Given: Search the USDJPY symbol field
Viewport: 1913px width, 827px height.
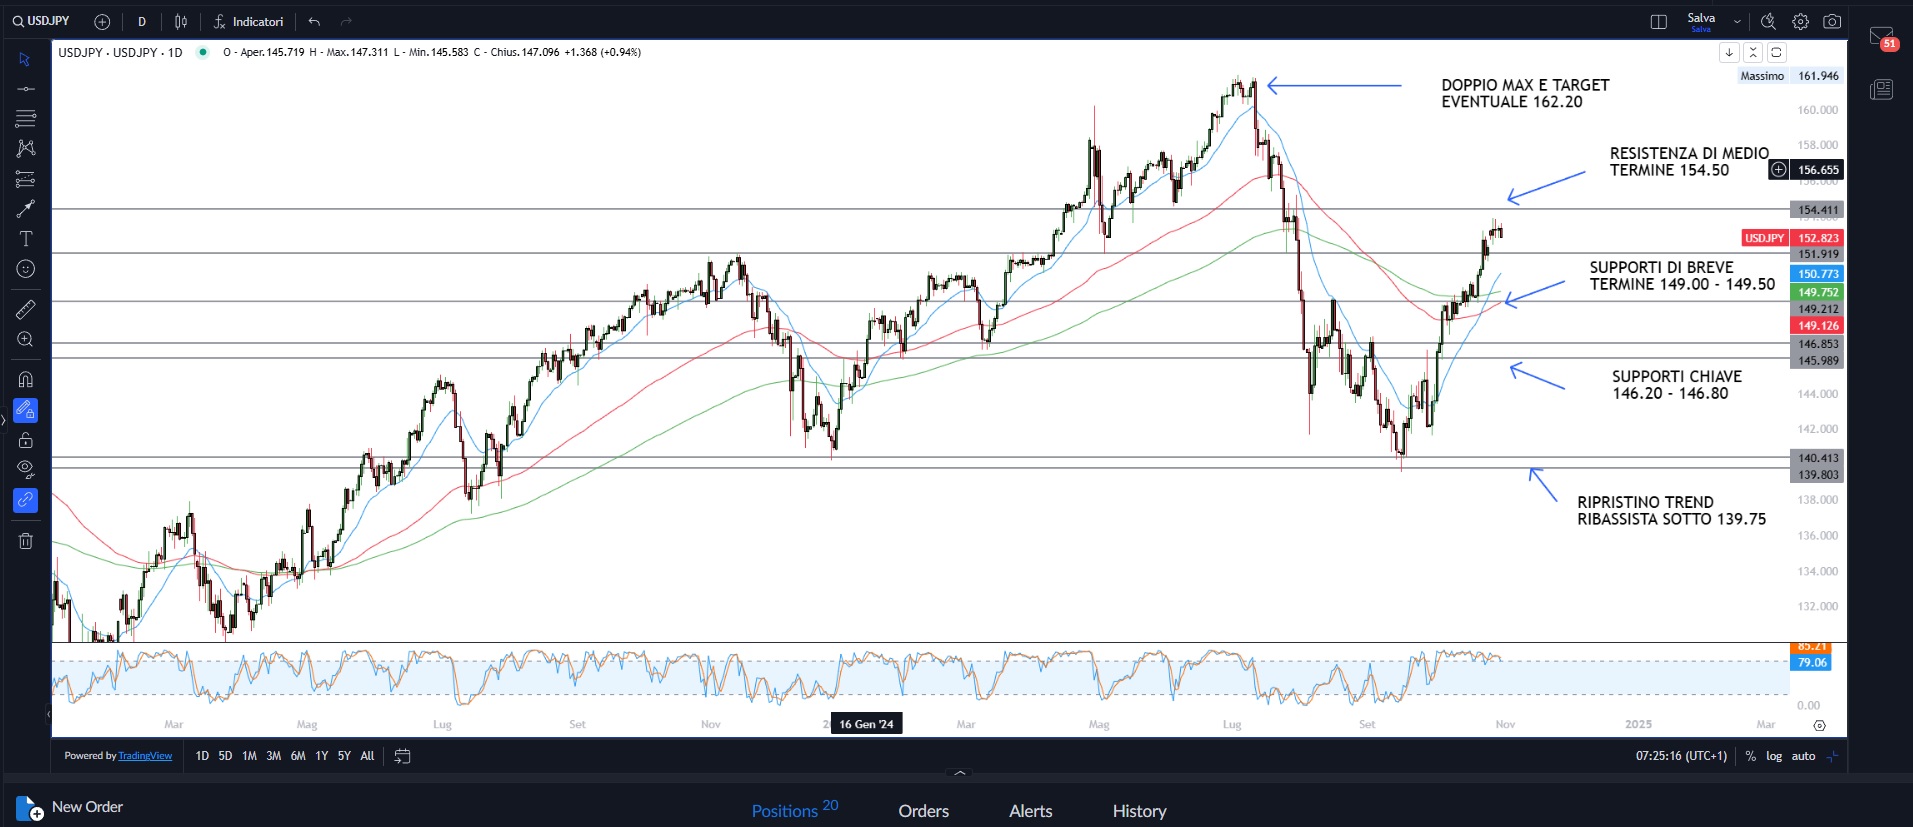Looking at the screenshot, I should 42,21.
